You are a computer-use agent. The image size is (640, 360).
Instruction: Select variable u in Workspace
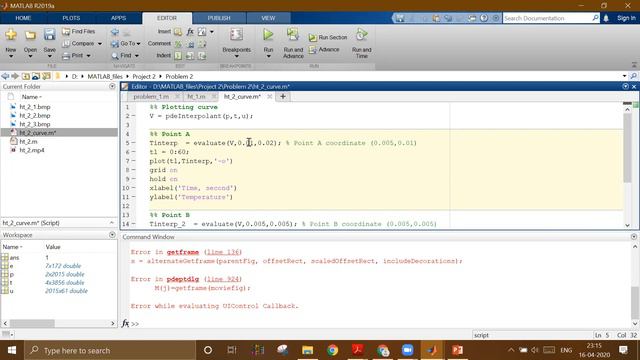point(11,291)
